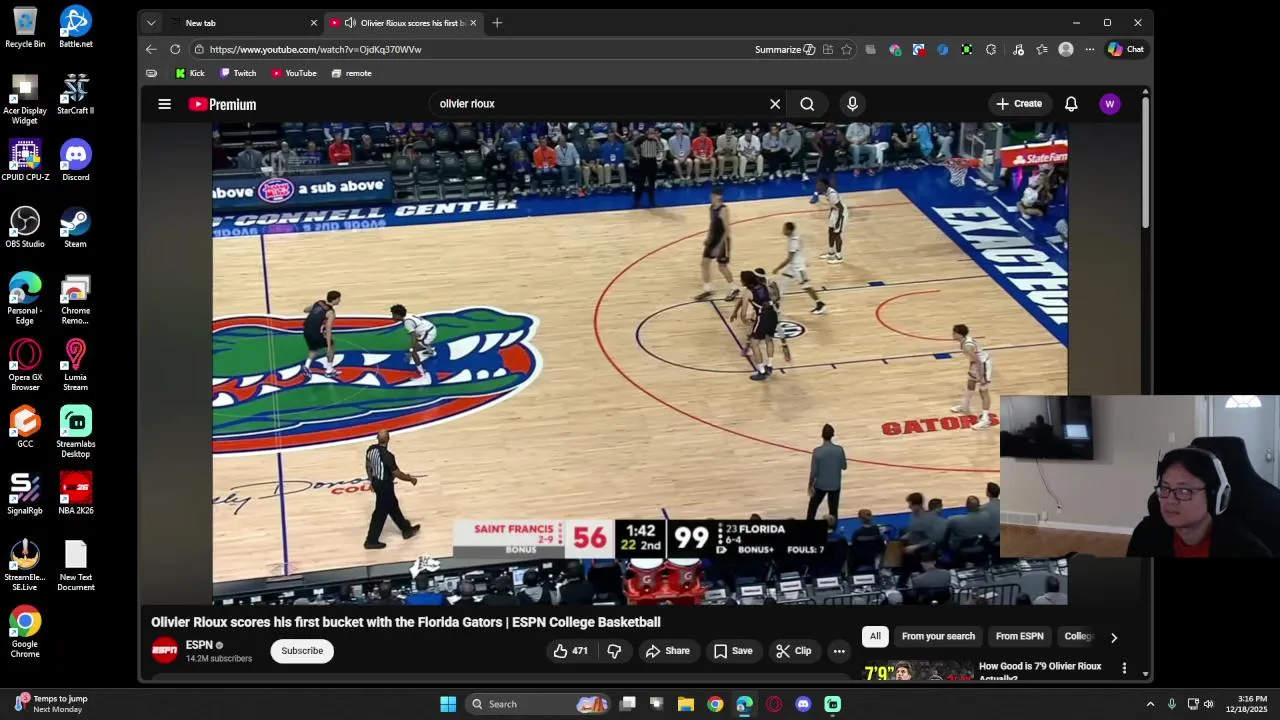Dislike the video with thumbs down

coord(614,651)
